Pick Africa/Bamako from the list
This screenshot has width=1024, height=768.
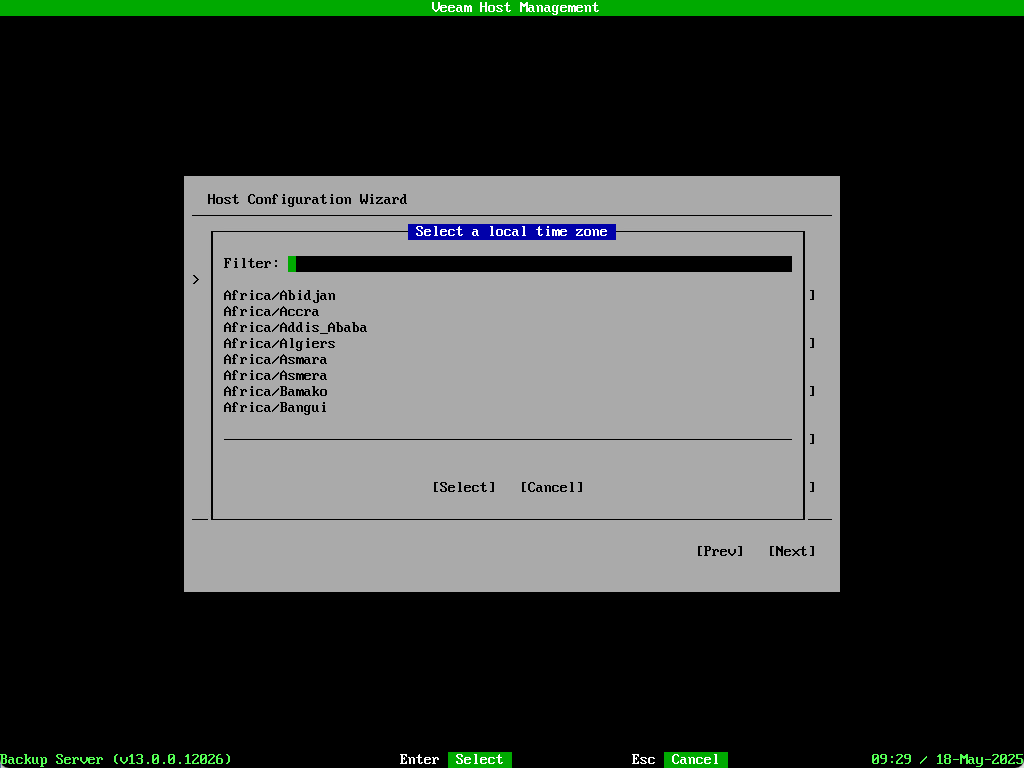click(275, 392)
